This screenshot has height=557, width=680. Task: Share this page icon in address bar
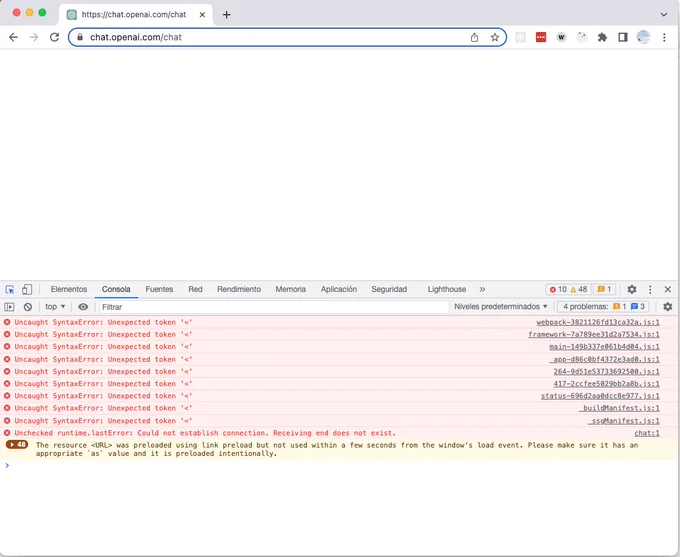(474, 37)
